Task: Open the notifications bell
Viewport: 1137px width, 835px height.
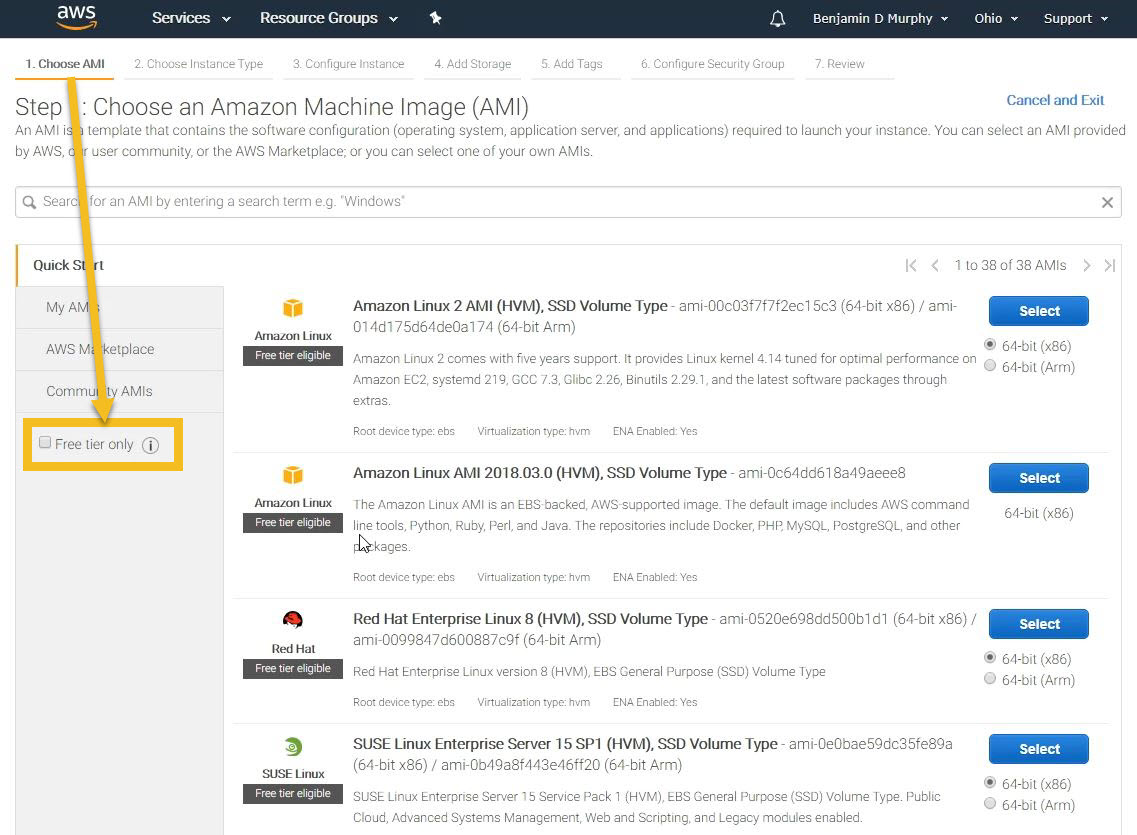Action: [777, 19]
